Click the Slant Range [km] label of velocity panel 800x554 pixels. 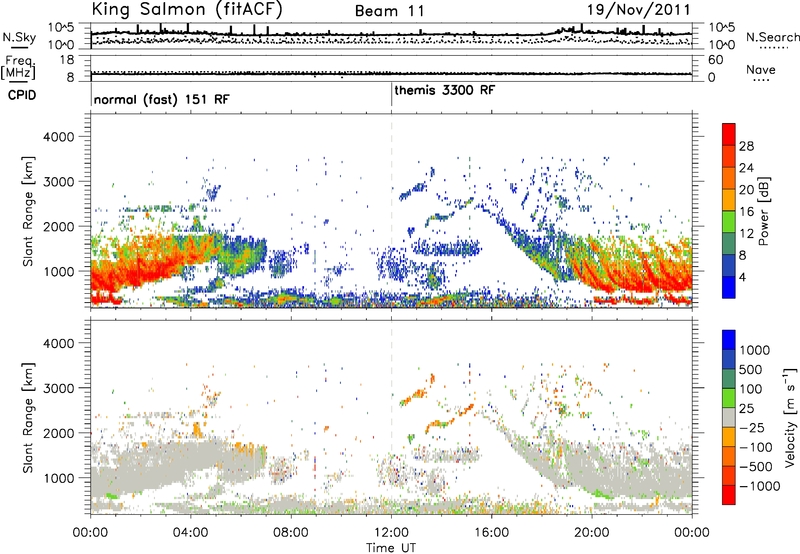tap(28, 418)
